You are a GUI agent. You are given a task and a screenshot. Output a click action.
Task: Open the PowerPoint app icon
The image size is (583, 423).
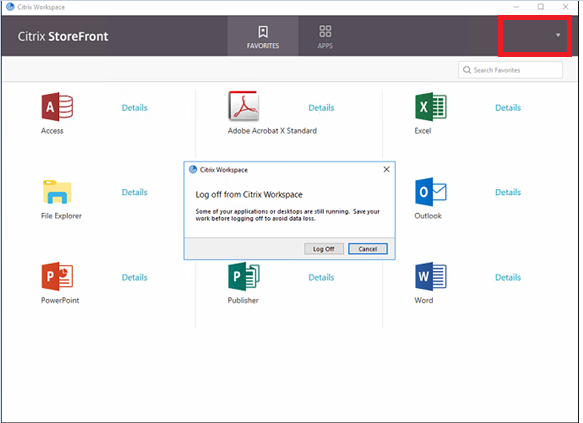pyautogui.click(x=57, y=277)
